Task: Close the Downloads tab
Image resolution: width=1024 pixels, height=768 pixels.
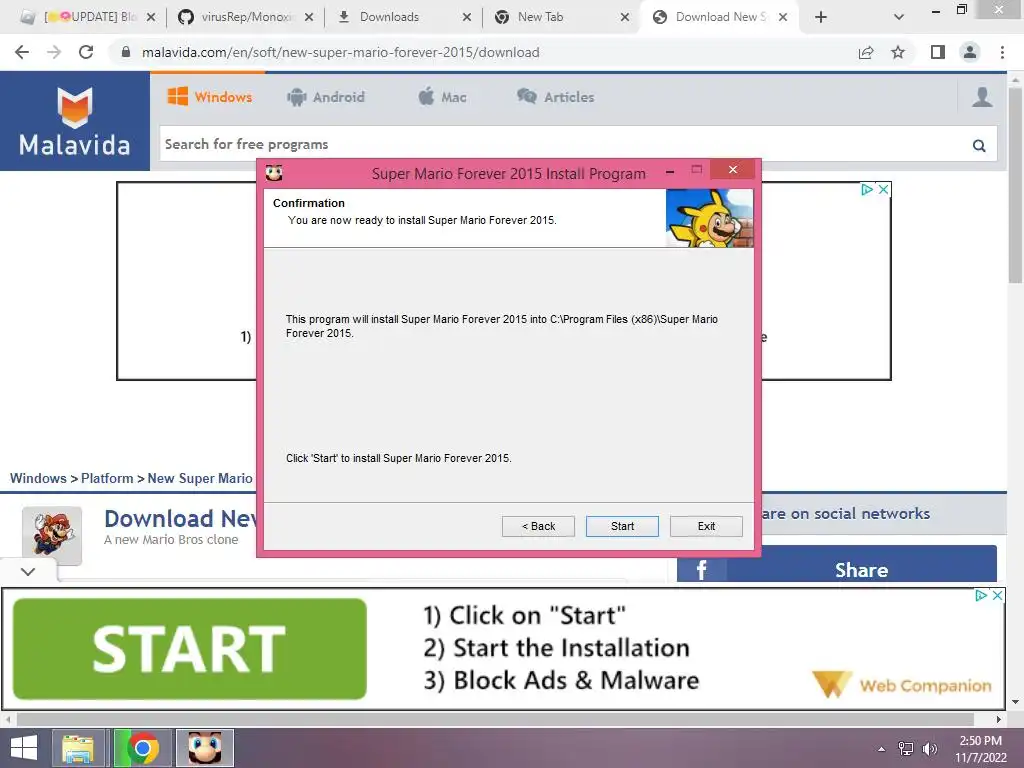Action: [x=466, y=17]
